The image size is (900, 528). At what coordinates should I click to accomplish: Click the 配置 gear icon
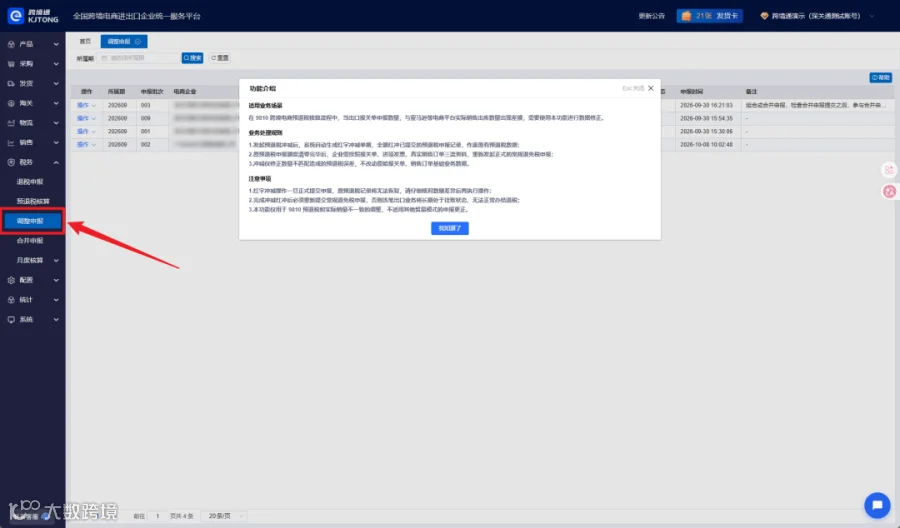[x=11, y=280]
